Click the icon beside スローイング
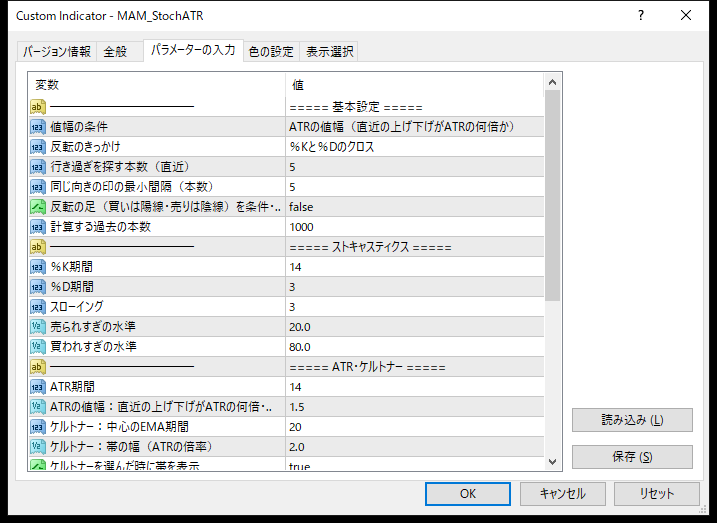717x523 pixels. coord(38,307)
